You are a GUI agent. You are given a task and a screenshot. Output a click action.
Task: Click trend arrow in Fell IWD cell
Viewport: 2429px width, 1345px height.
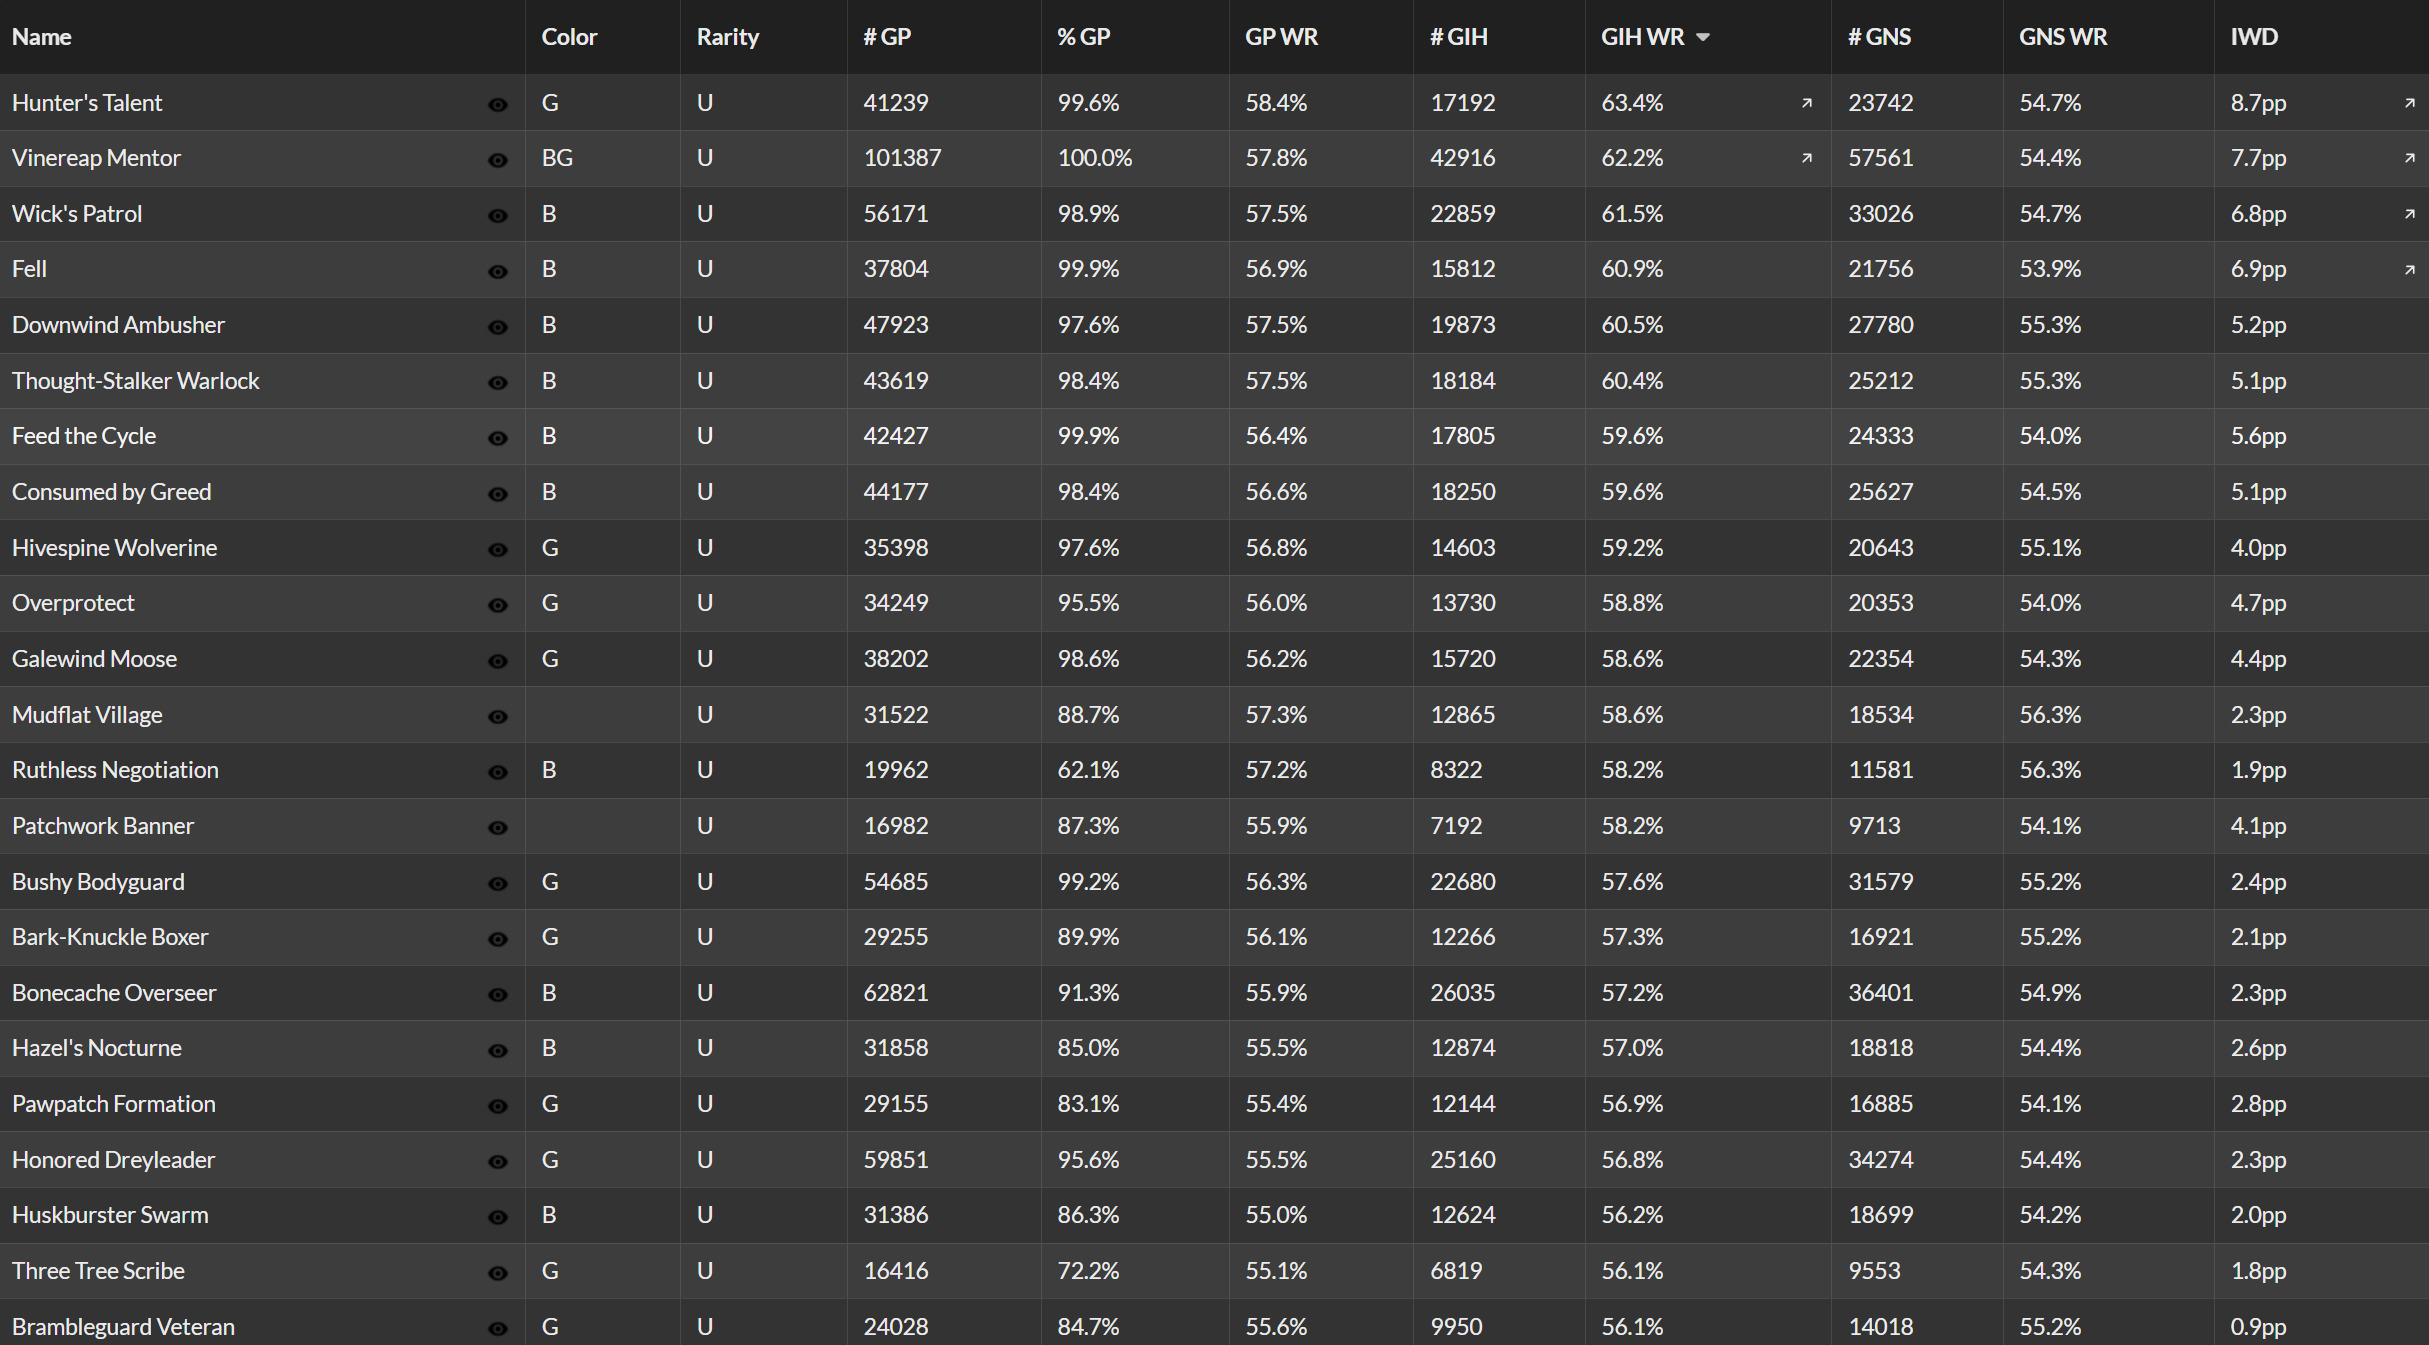[x=2409, y=270]
